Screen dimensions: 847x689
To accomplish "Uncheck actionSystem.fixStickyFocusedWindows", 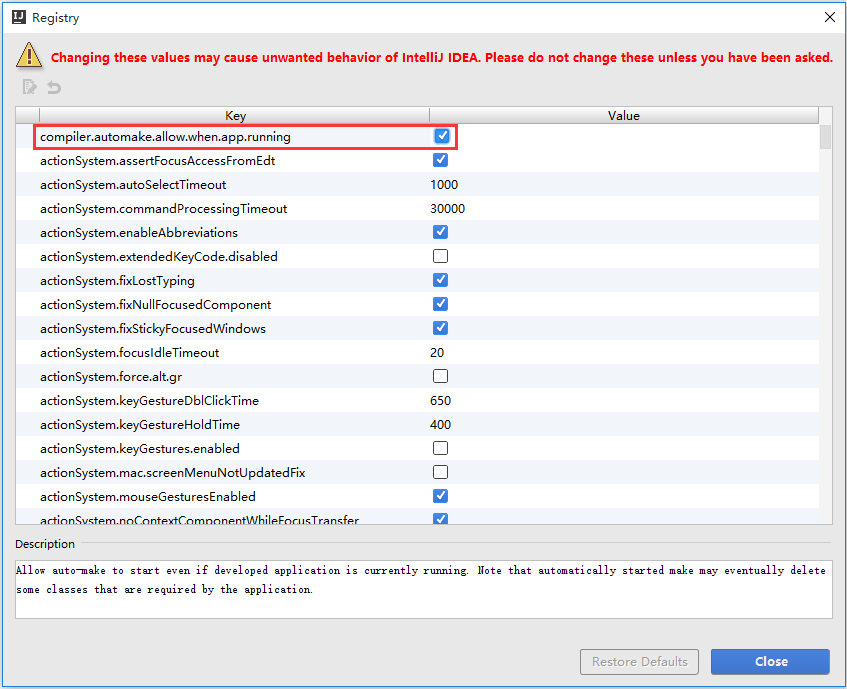I will [x=440, y=328].
